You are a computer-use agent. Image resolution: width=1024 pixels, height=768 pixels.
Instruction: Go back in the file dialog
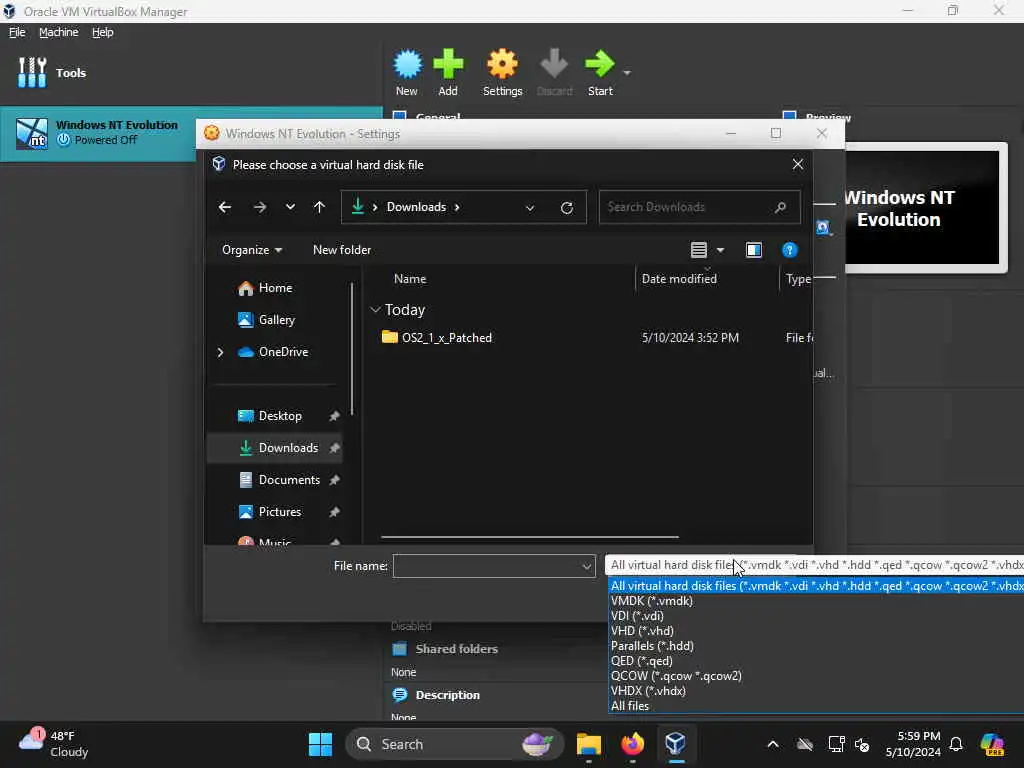tap(225, 207)
